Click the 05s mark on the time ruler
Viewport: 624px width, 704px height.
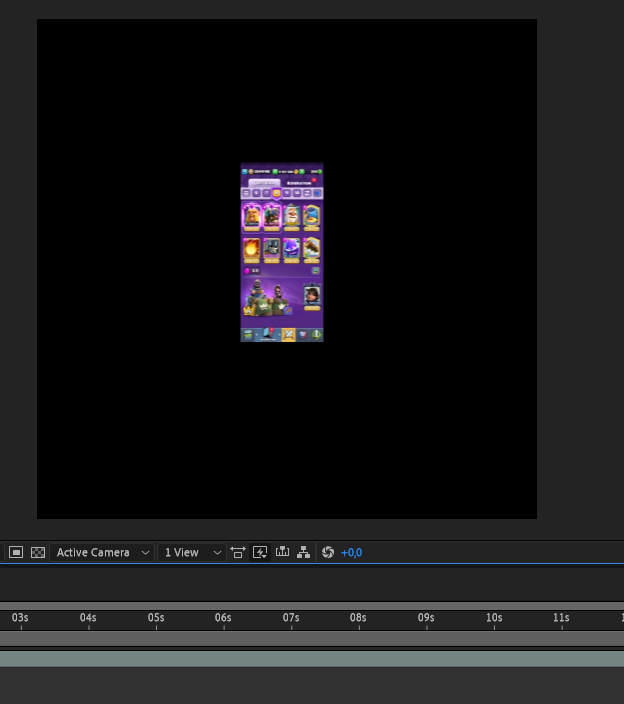click(x=156, y=618)
